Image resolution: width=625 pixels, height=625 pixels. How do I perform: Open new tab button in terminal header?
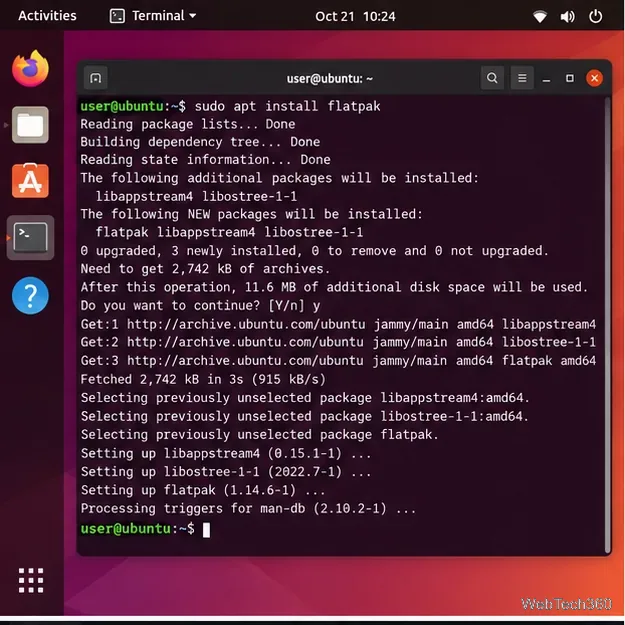(x=96, y=78)
